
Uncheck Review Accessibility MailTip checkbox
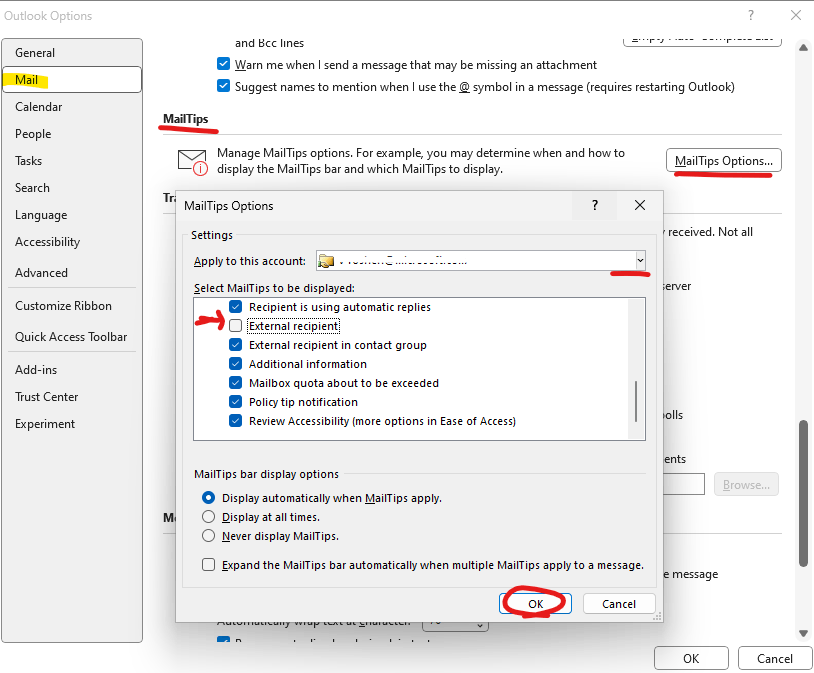coord(235,421)
